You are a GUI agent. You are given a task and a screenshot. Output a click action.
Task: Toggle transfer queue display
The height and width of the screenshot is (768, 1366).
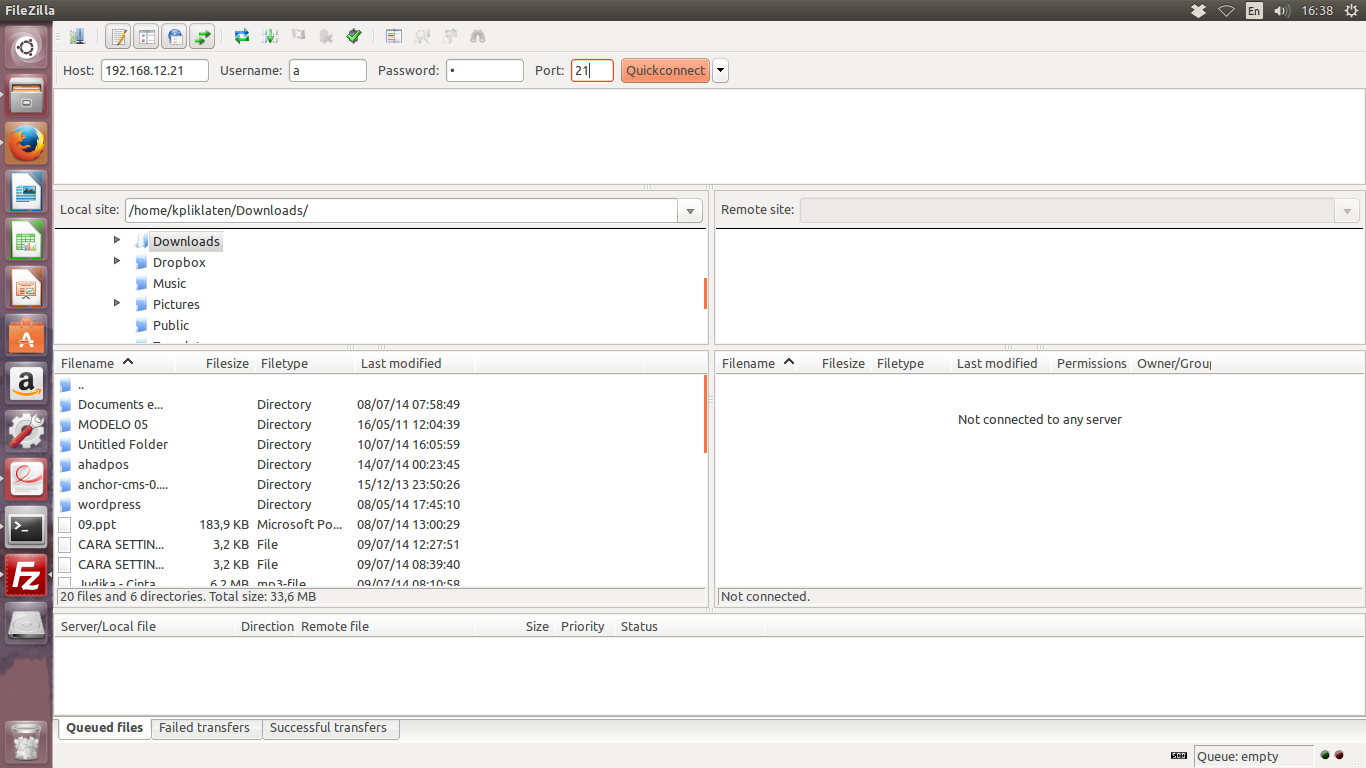(202, 37)
